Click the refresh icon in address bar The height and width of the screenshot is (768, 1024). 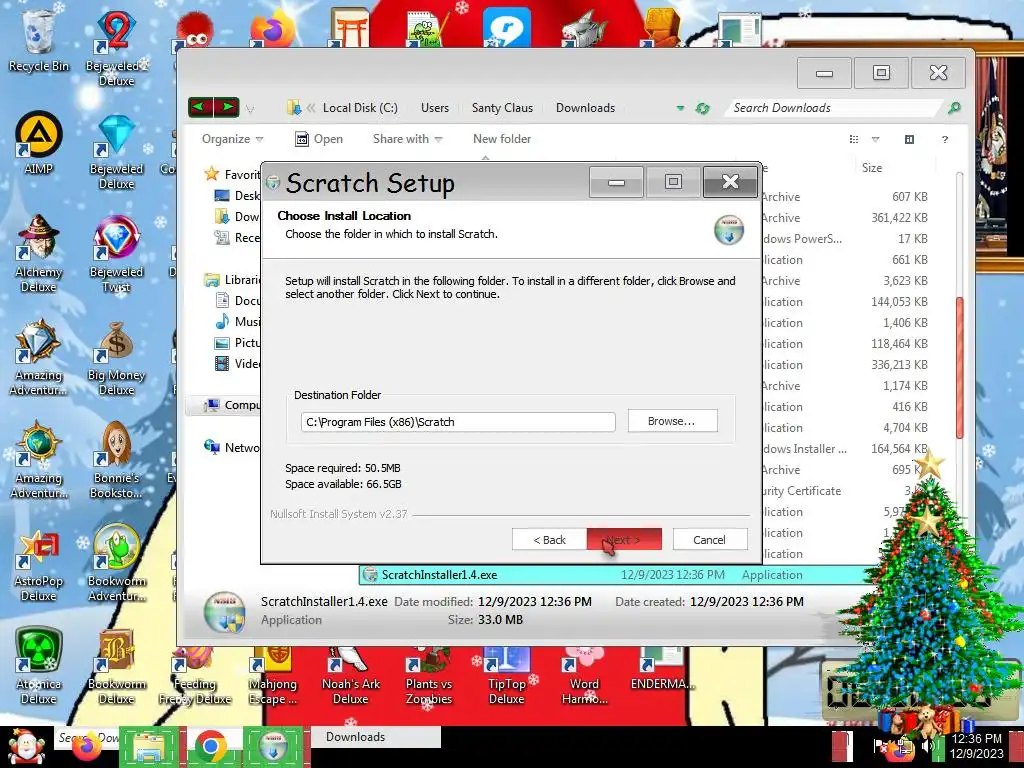[703, 108]
